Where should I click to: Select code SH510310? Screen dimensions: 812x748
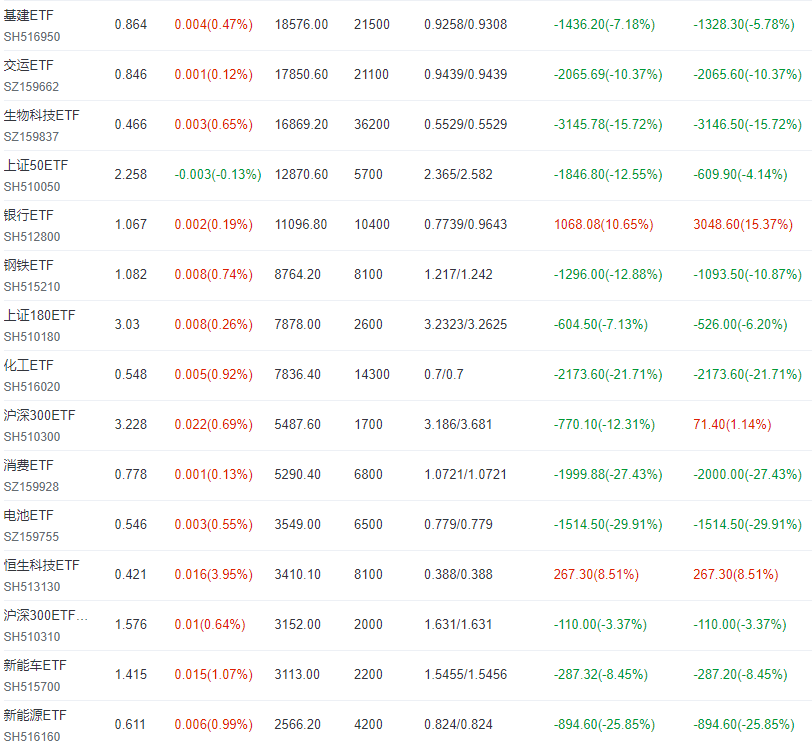pyautogui.click(x=32, y=637)
